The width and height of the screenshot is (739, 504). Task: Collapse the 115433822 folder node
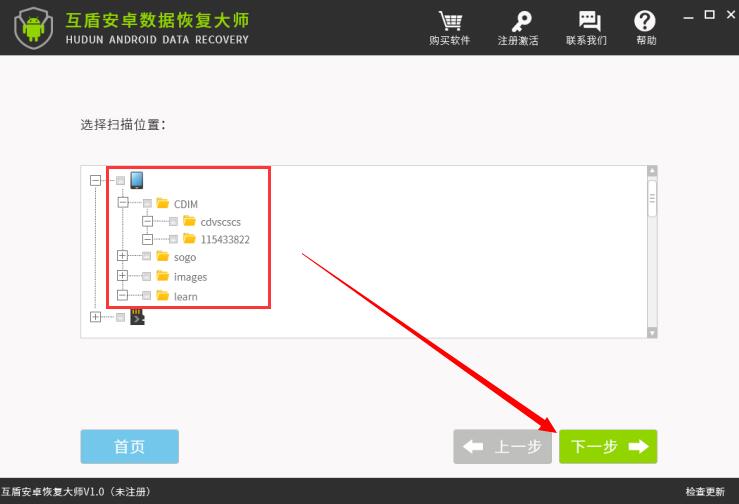point(148,239)
